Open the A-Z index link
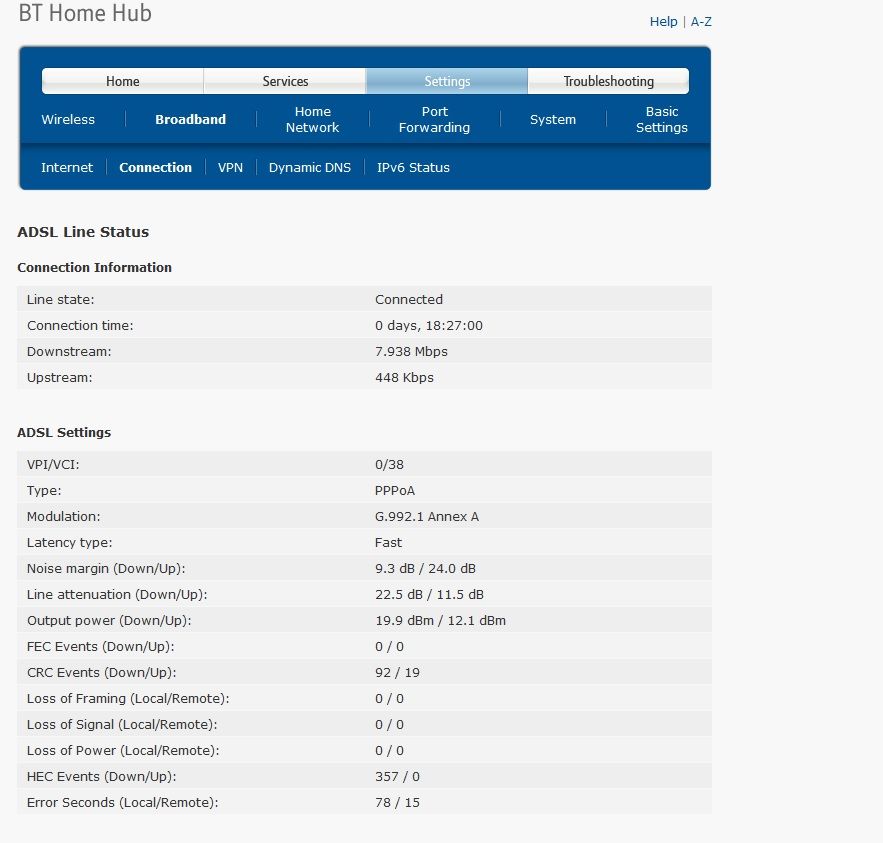The width and height of the screenshot is (883, 843). (x=701, y=21)
